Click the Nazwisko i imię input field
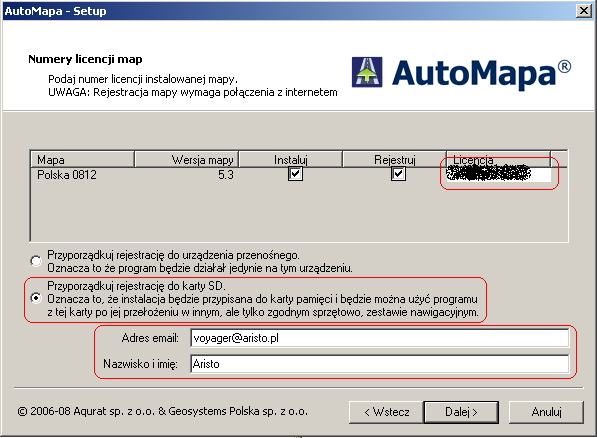 pos(379,364)
